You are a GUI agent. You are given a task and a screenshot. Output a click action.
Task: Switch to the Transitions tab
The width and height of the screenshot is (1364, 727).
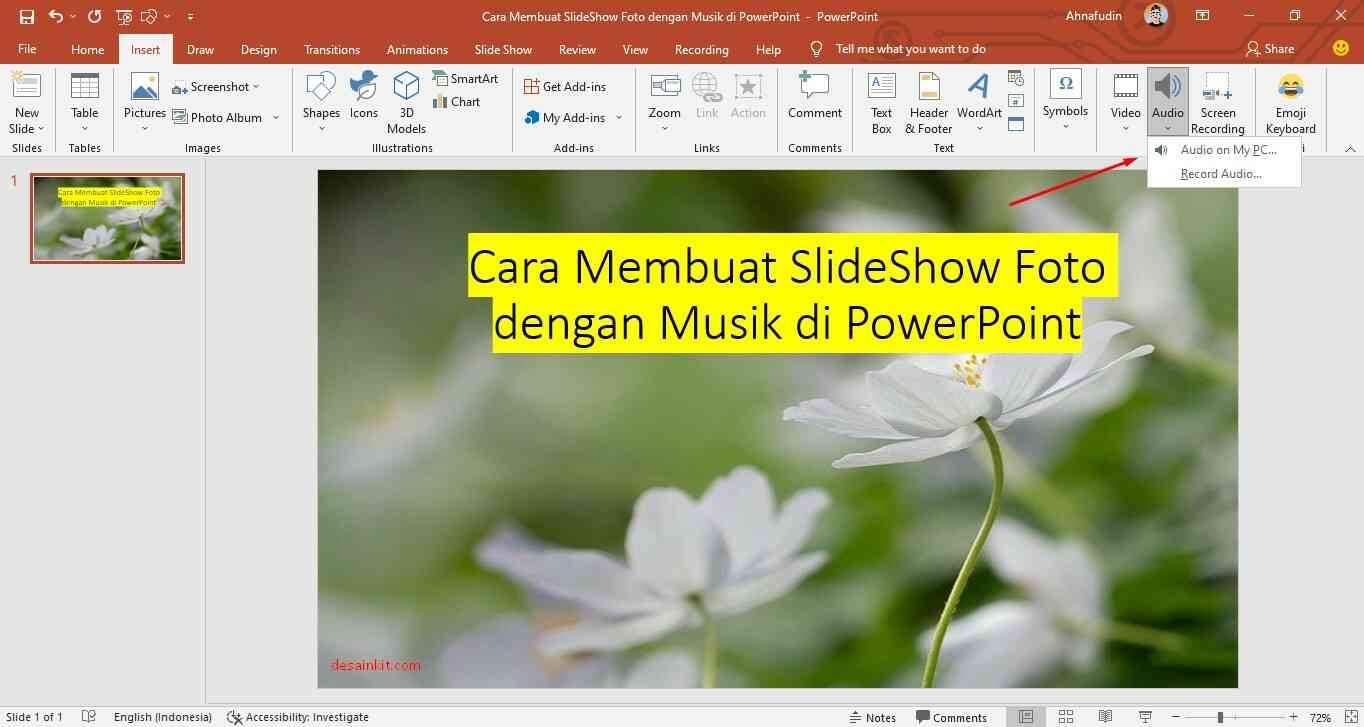click(332, 49)
